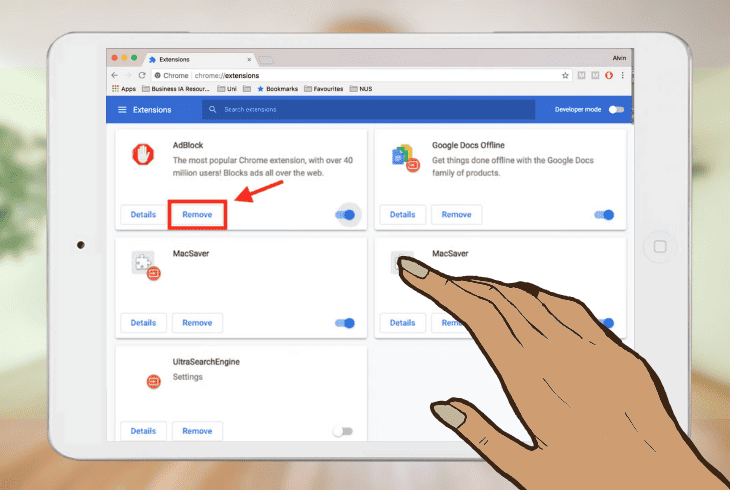730x490 pixels.
Task: Click Details for Google Docs Offline
Action: 403,215
